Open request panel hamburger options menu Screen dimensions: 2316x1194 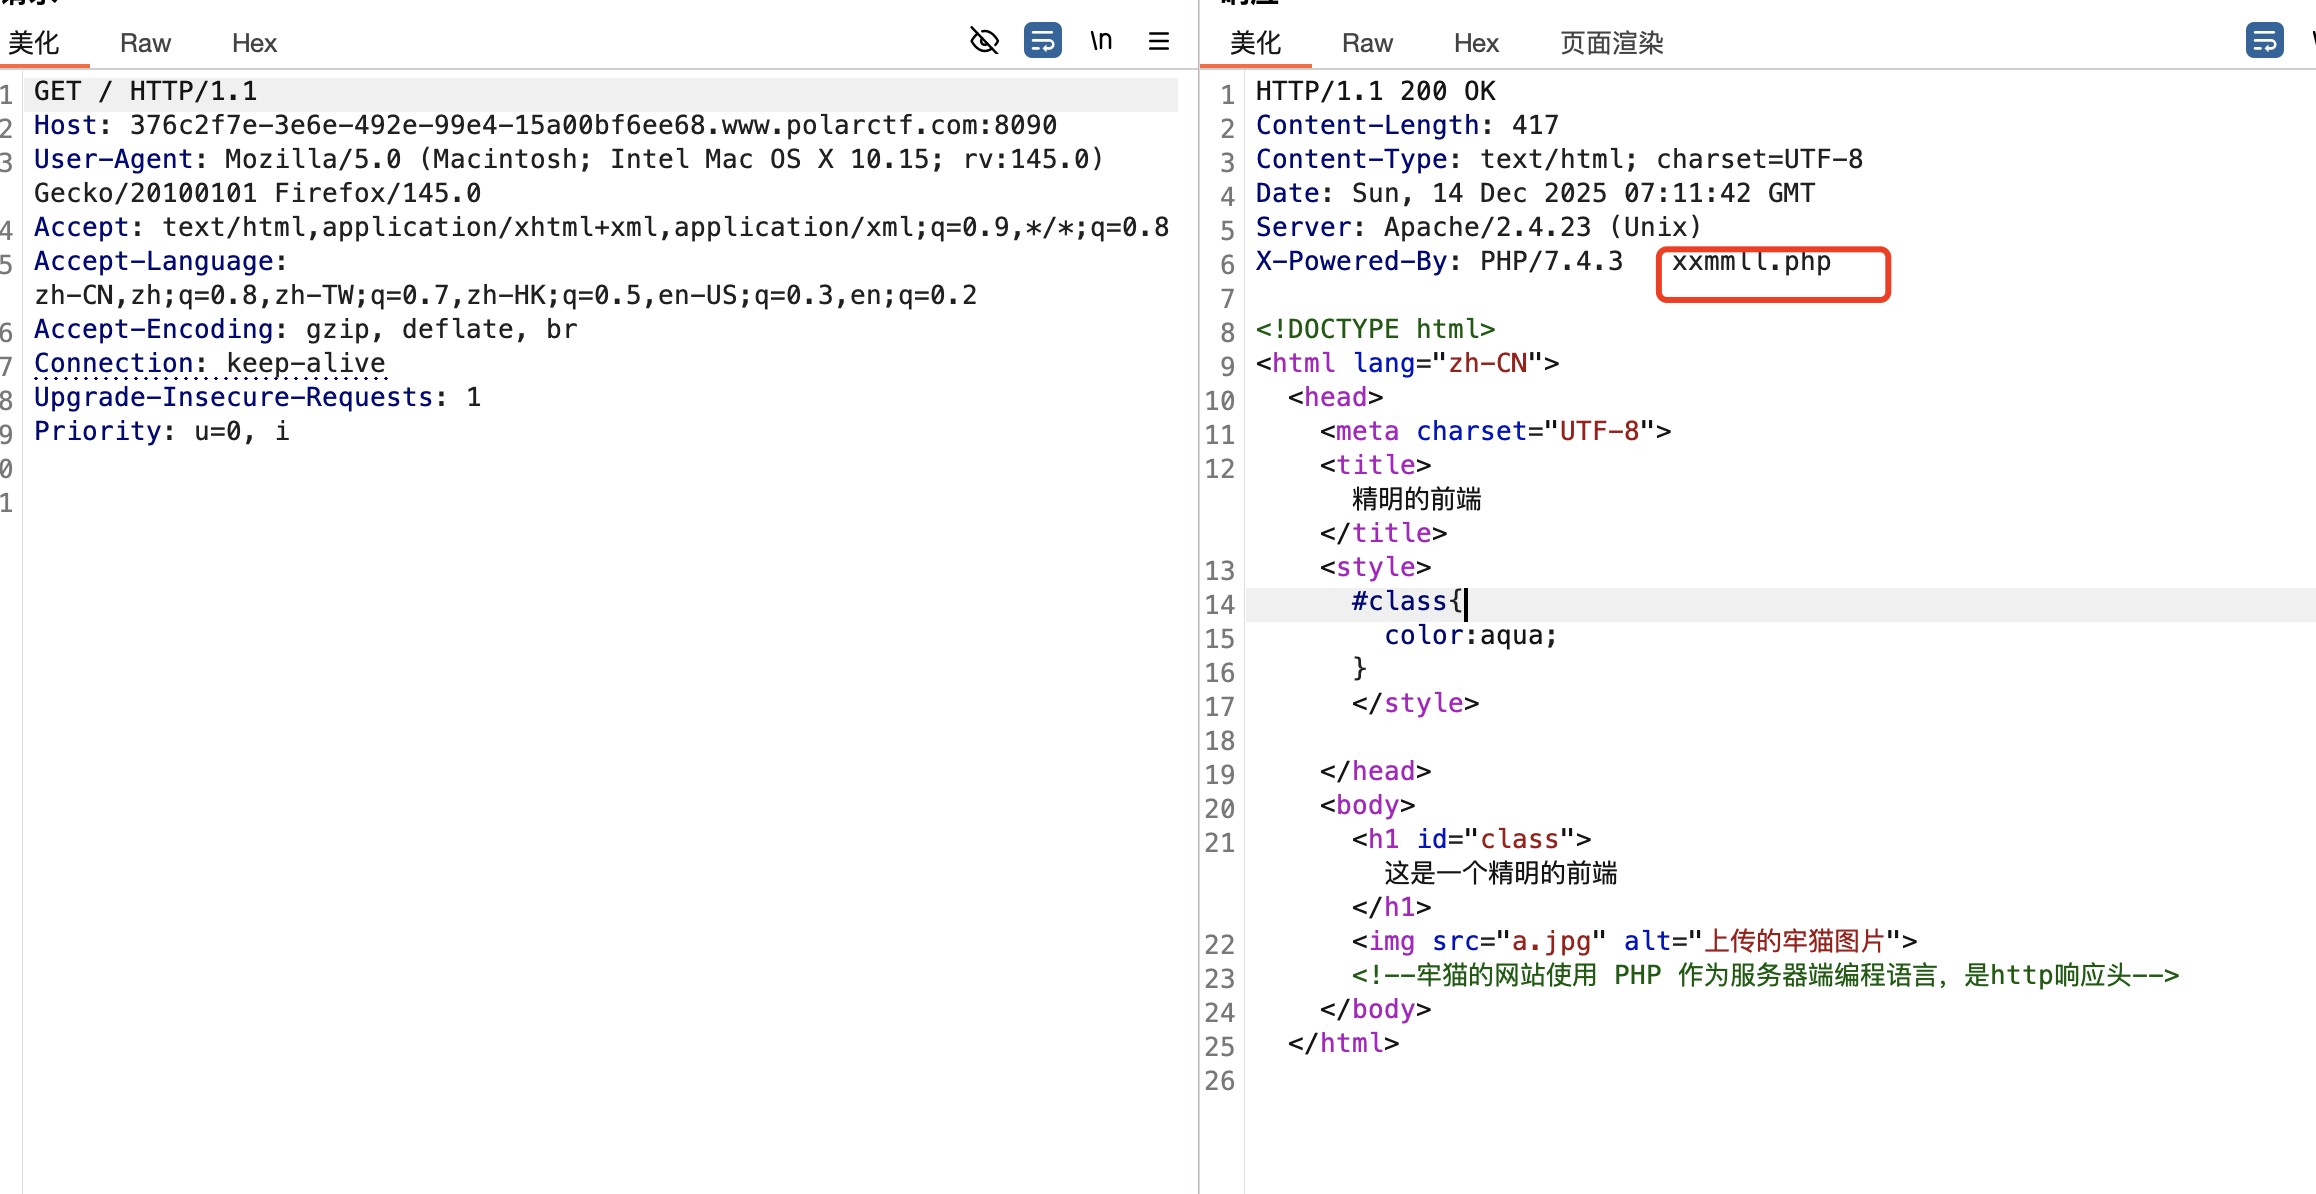tap(1159, 41)
